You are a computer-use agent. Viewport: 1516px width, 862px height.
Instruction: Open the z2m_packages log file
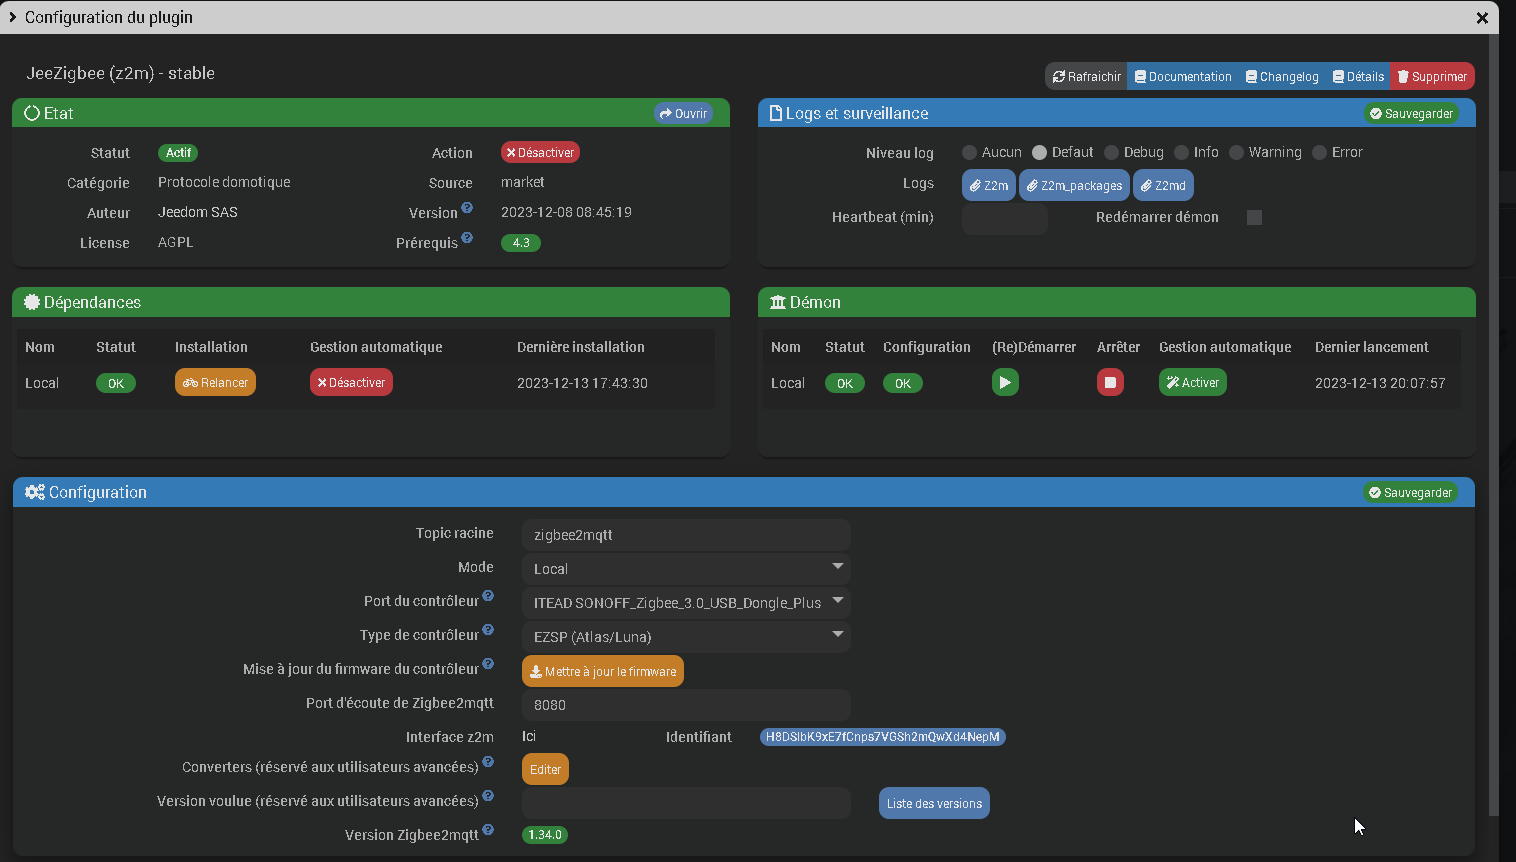[1074, 185]
